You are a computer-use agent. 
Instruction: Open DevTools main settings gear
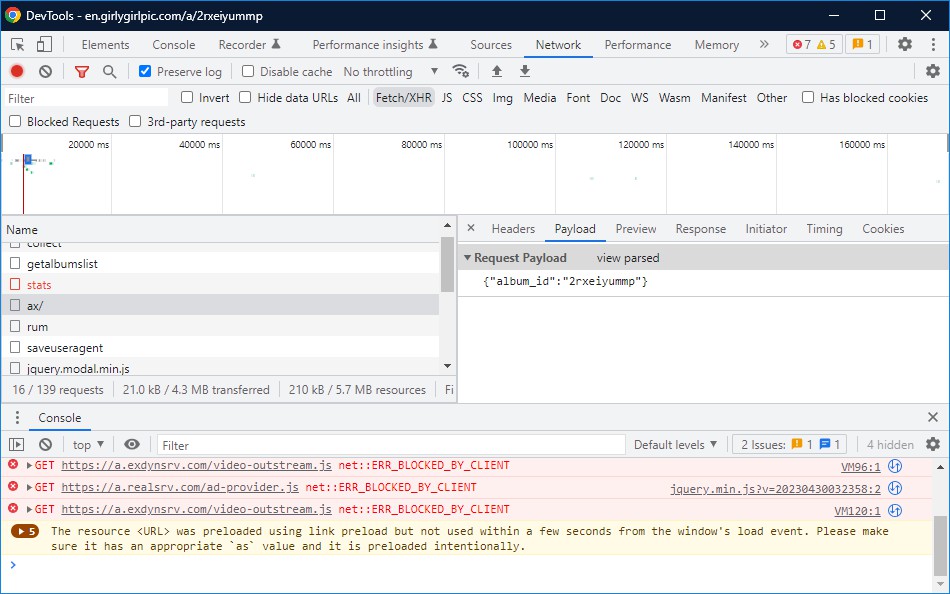click(905, 44)
